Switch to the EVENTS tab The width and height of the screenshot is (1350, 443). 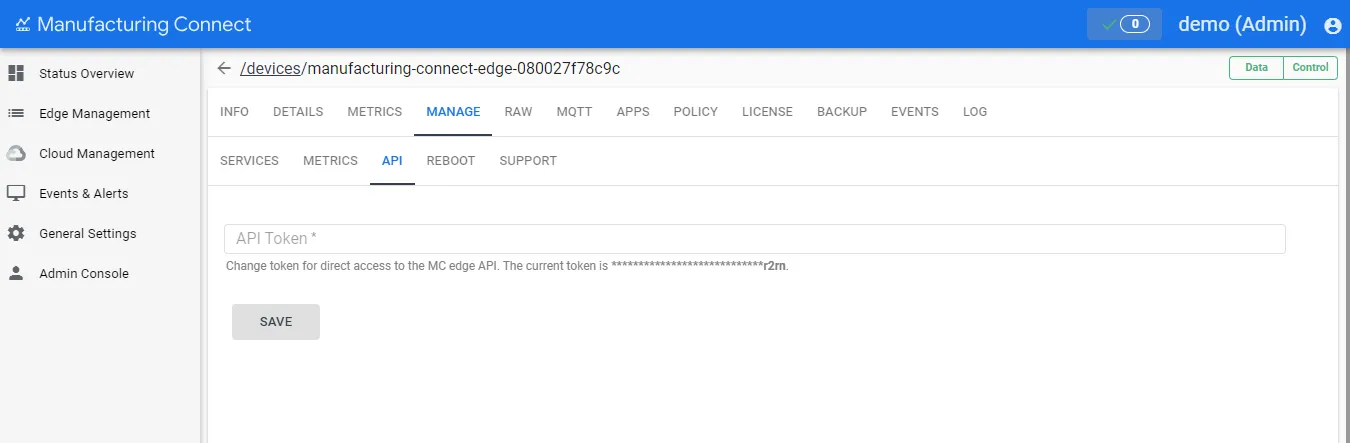915,112
